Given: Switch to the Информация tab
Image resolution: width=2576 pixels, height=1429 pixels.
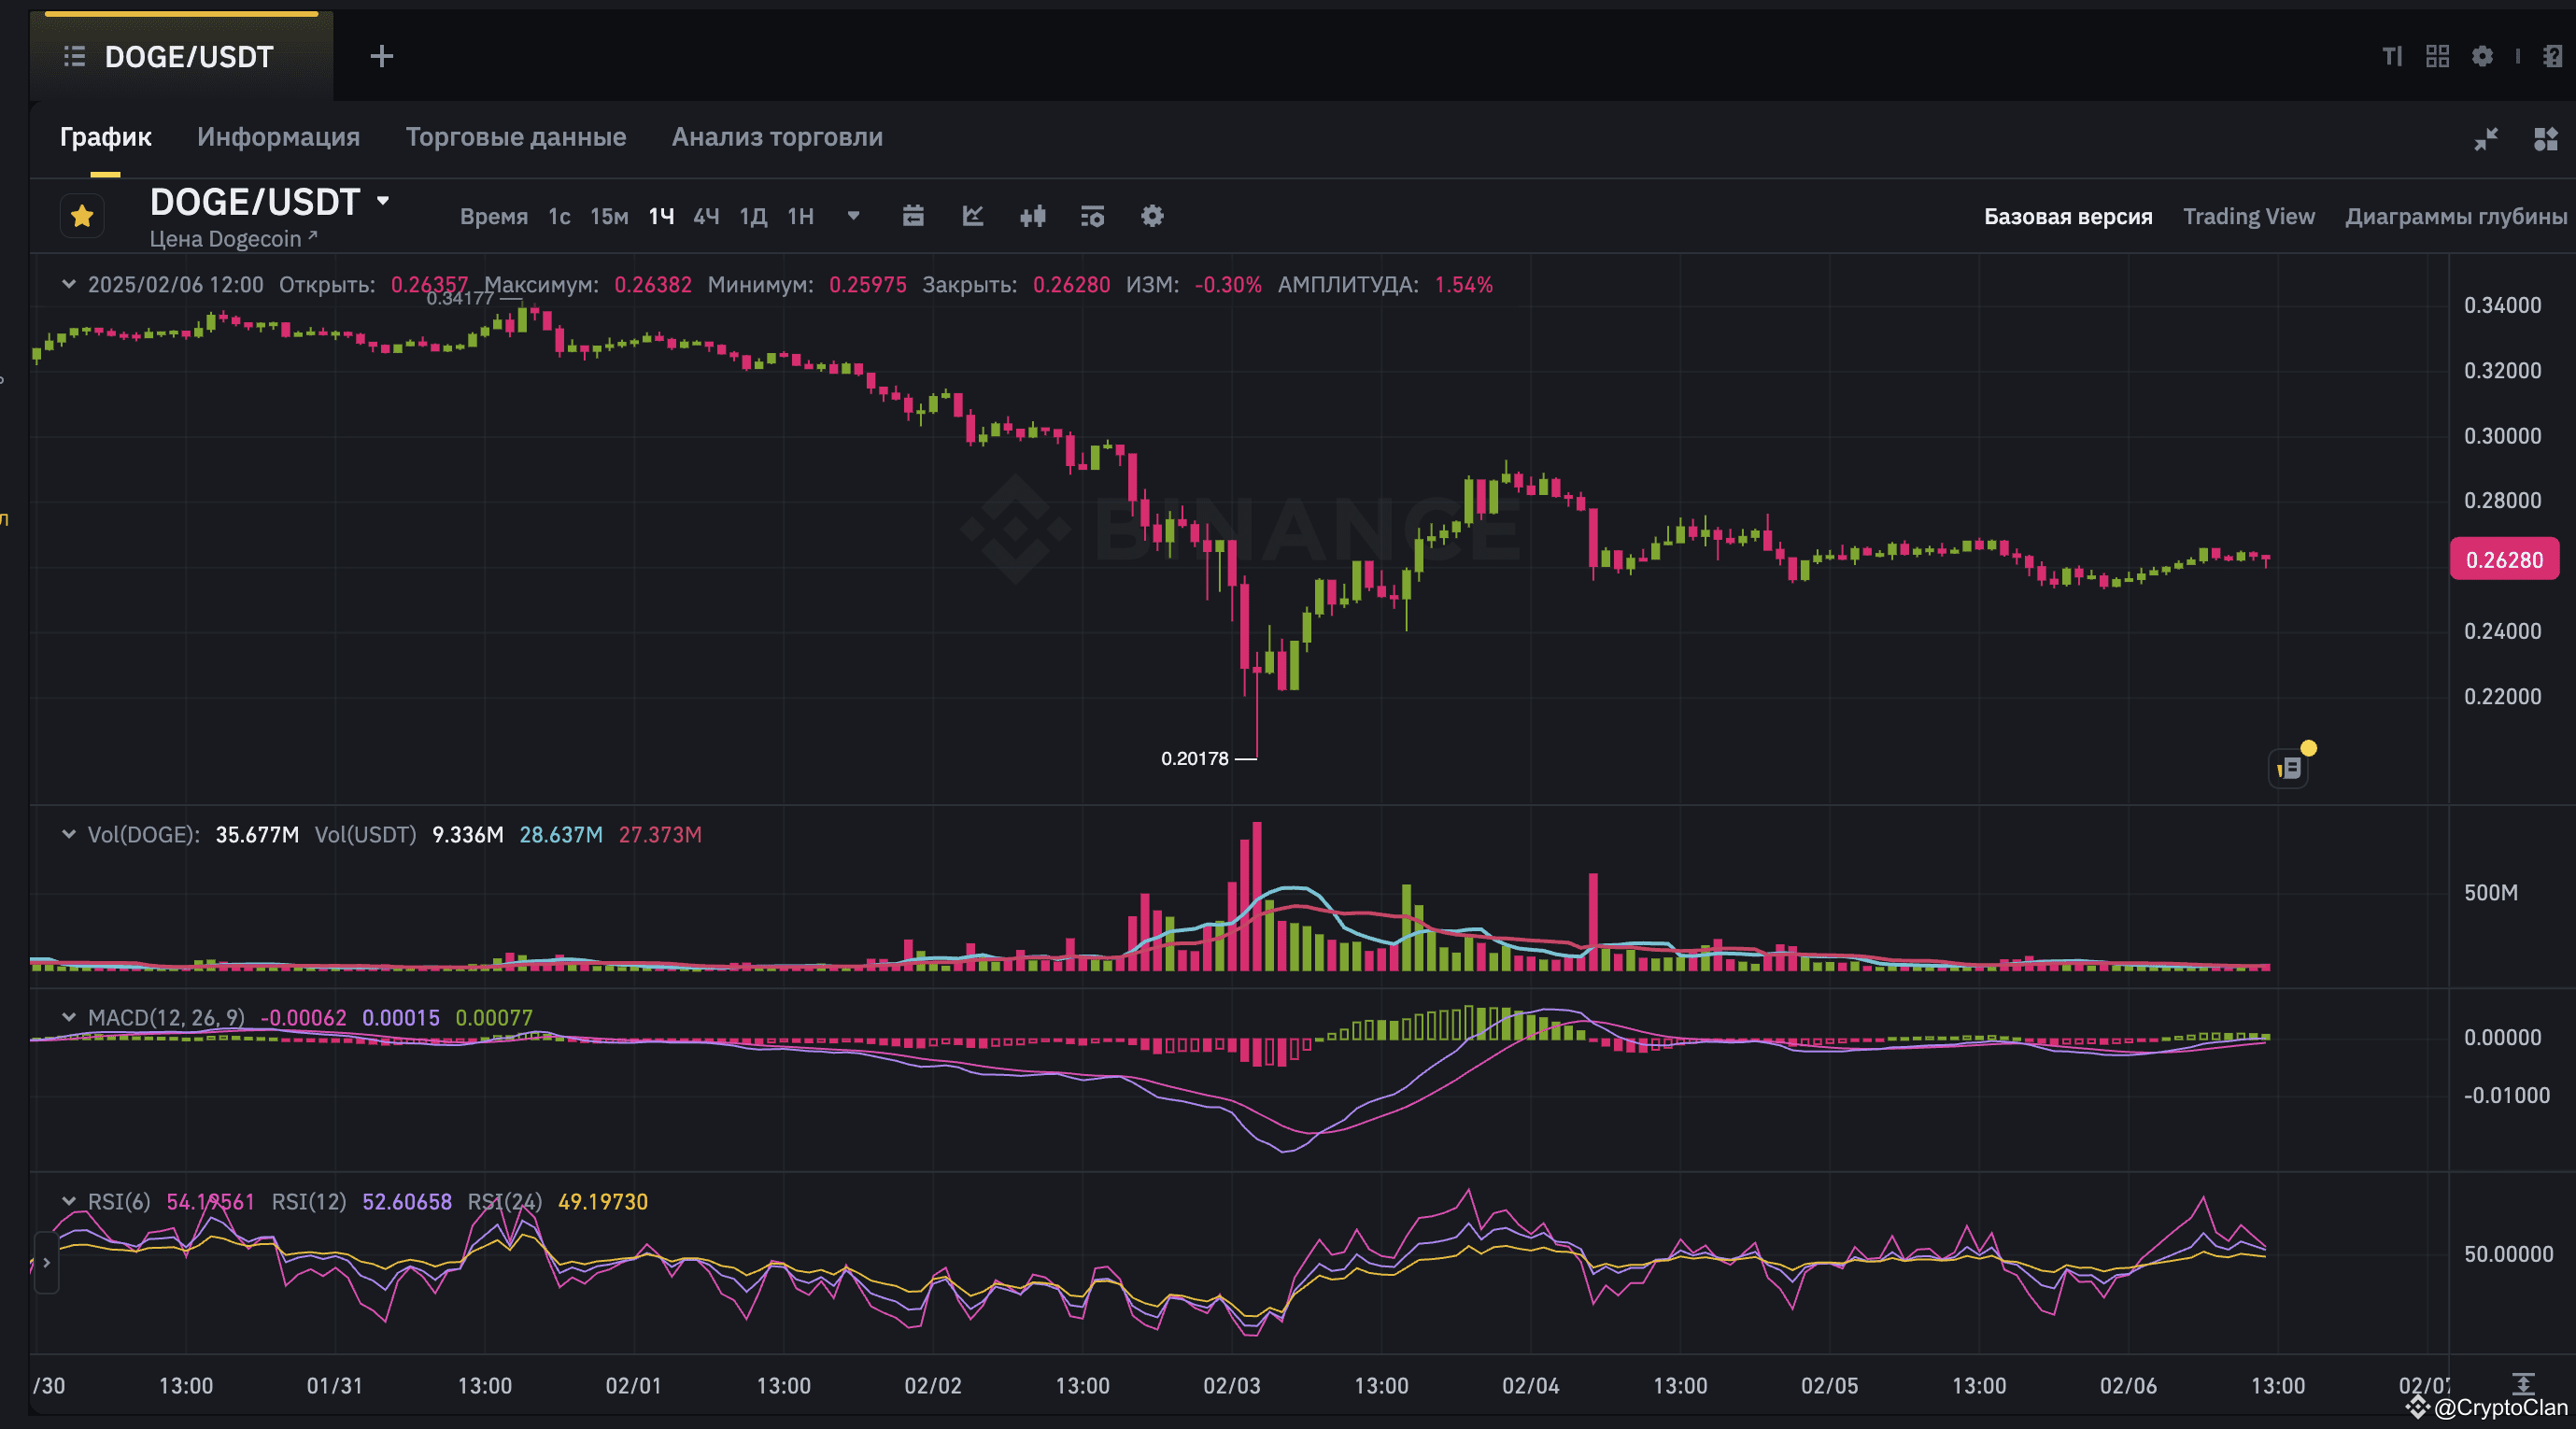Looking at the screenshot, I should (x=279, y=137).
